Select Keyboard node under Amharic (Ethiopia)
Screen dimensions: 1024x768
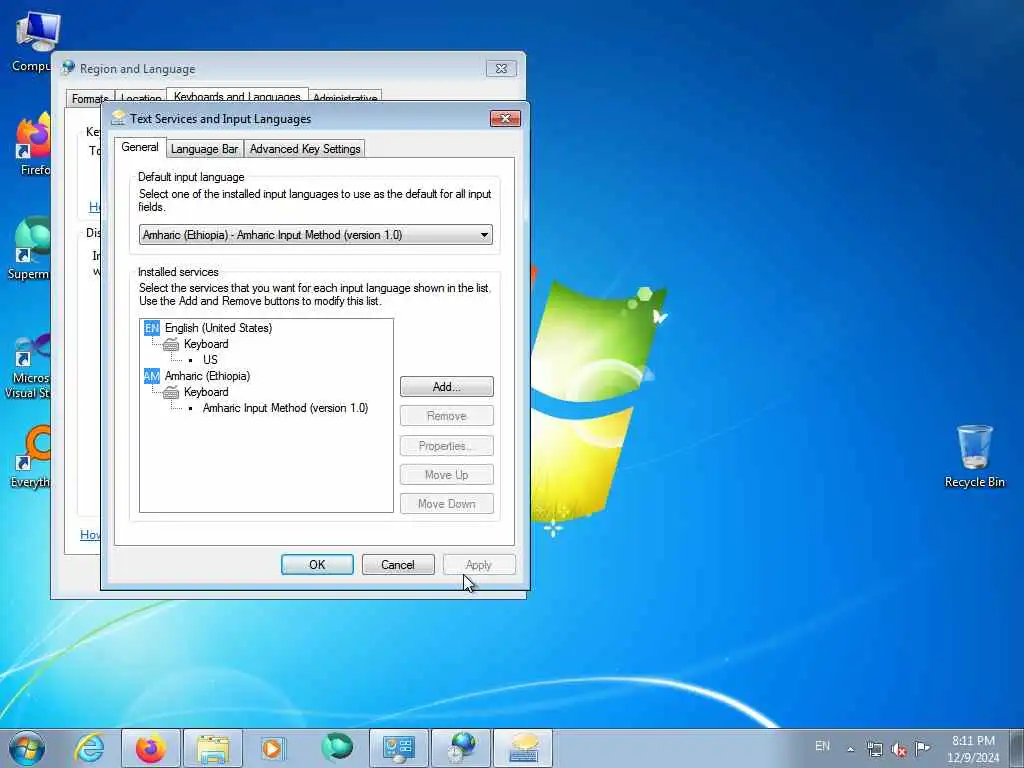point(206,392)
